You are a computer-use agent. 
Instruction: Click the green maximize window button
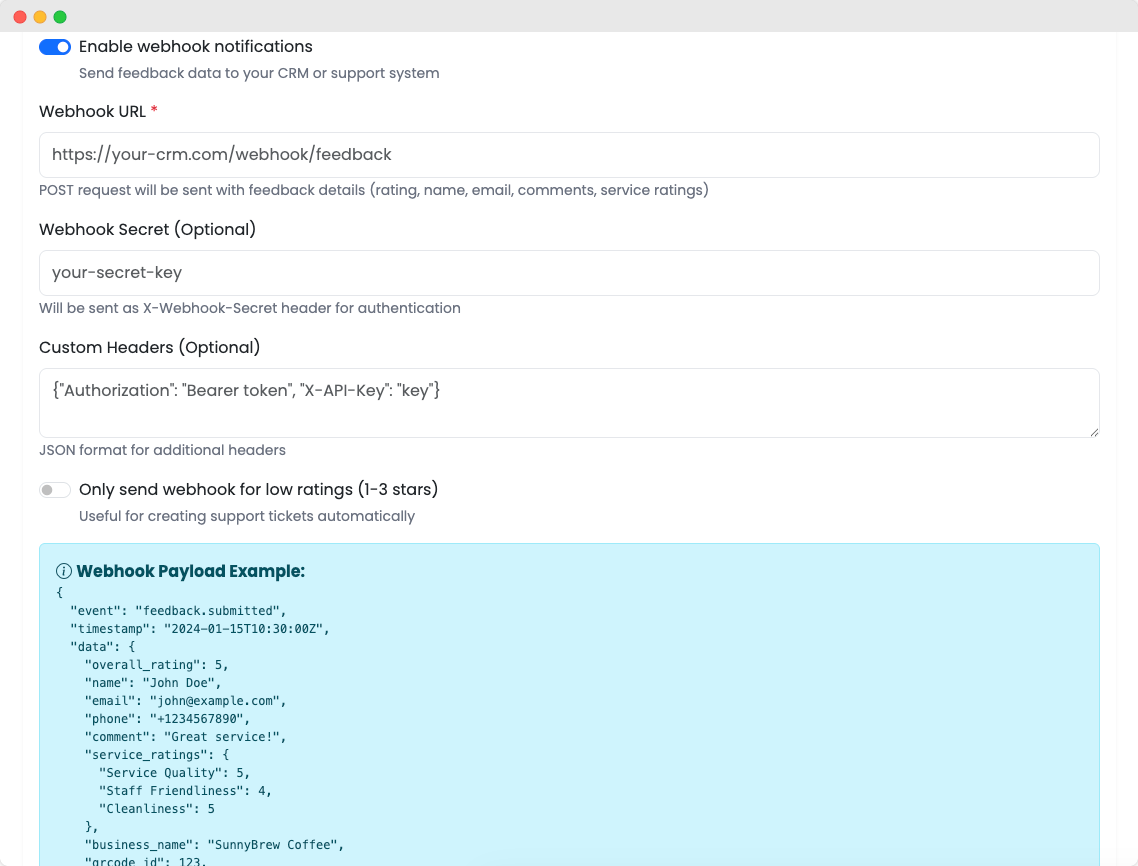[x=60, y=17]
